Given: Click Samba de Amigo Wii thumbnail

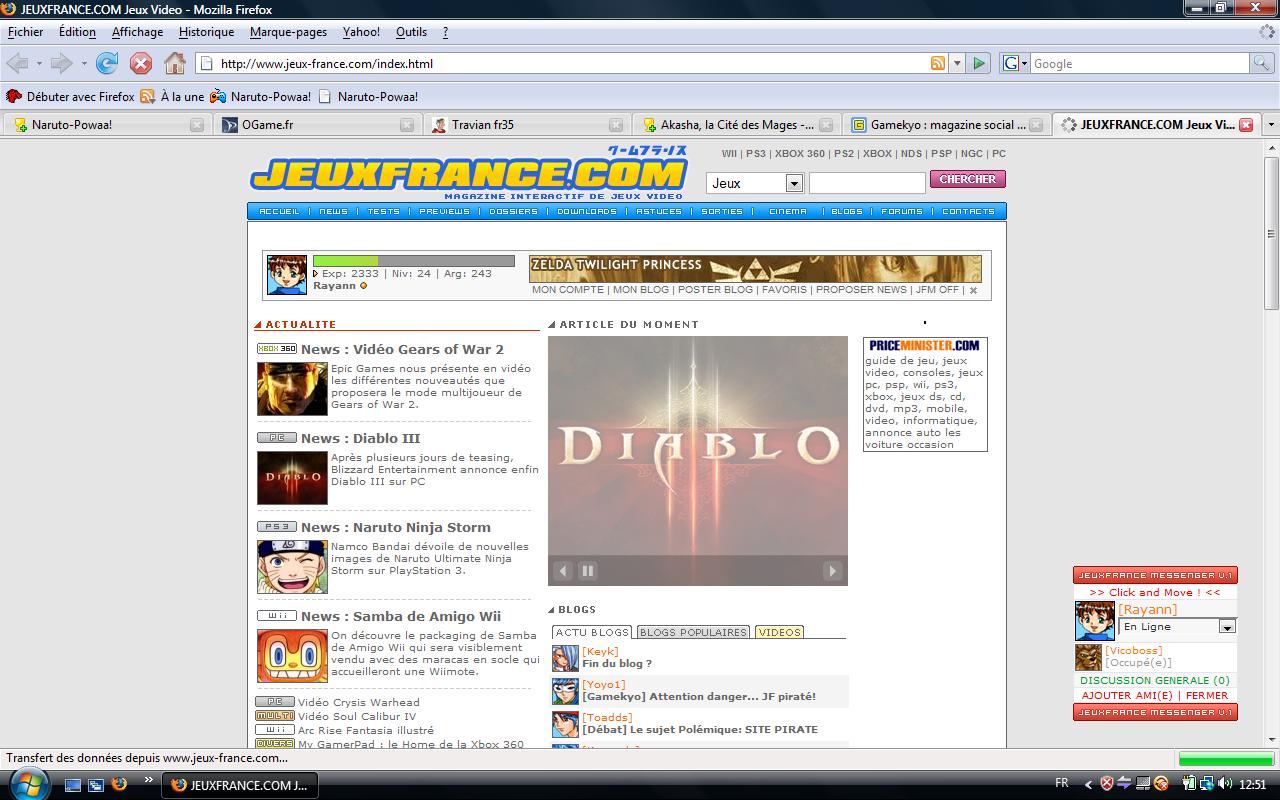Looking at the screenshot, I should click(x=292, y=656).
